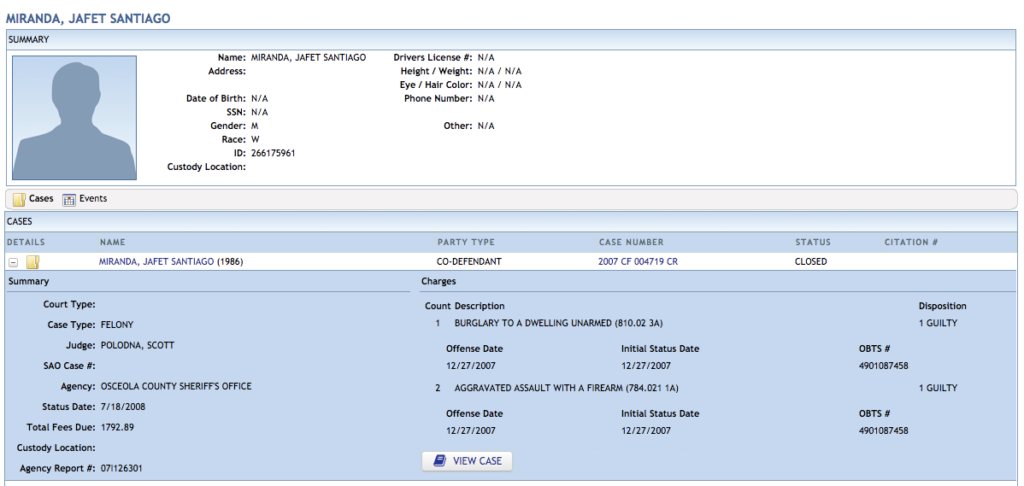Viewport: 1024px width, 486px height.
Task: Click the page title MIRANDA, JAFET SANTIAGO heading
Action: click(89, 18)
